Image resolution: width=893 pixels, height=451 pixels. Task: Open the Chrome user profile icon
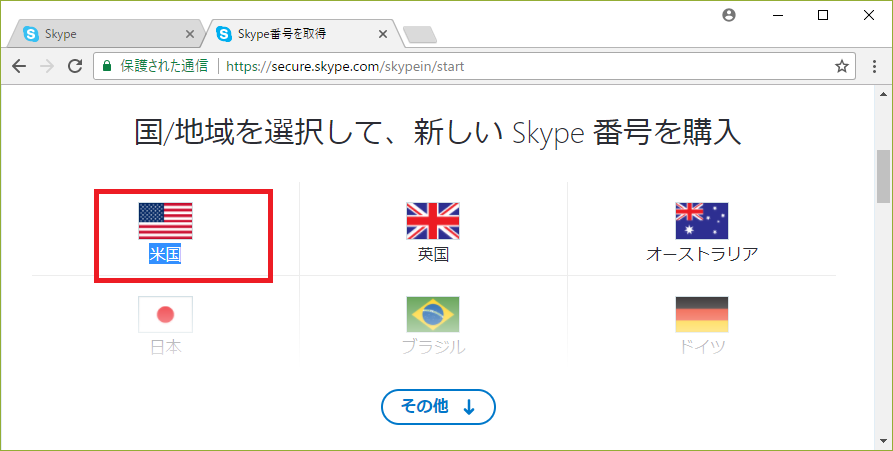[728, 15]
